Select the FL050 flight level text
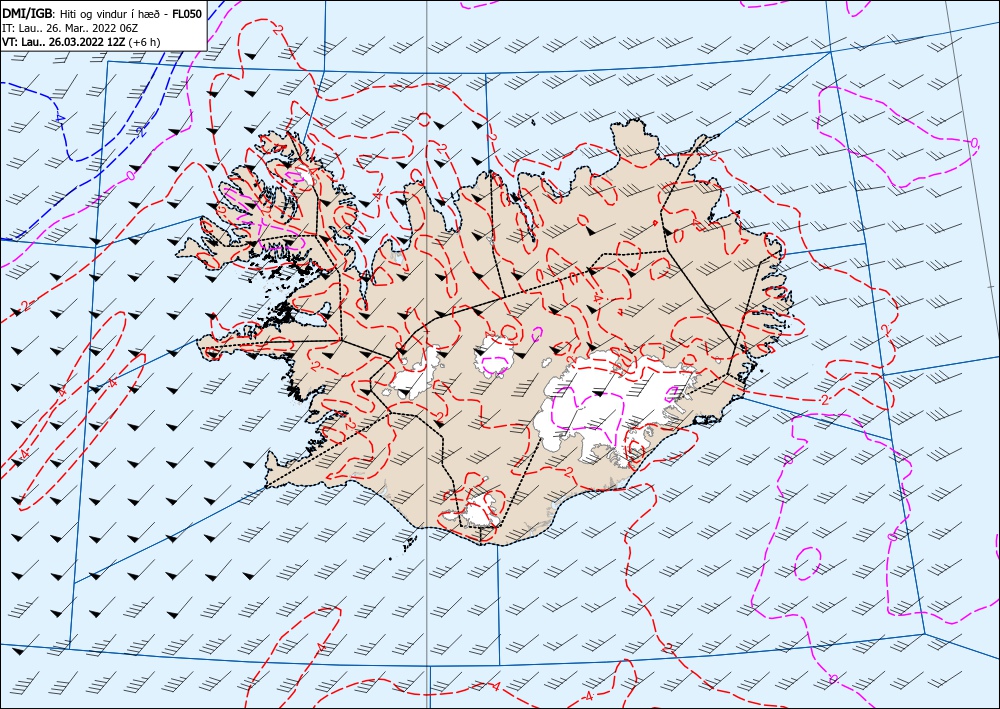The height and width of the screenshot is (709, 1000). click(187, 13)
